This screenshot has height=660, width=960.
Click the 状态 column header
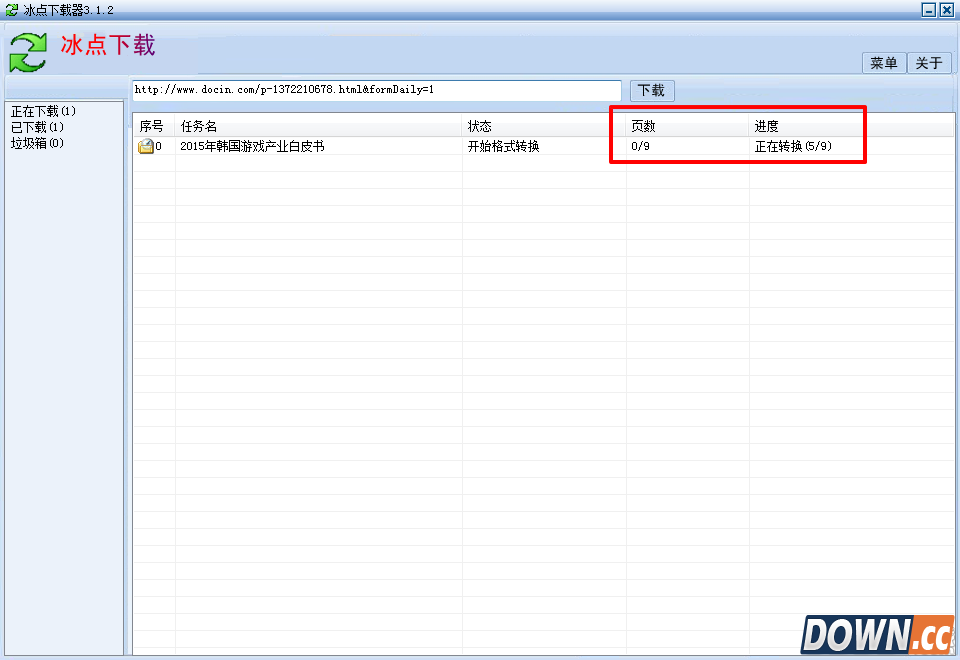tap(480, 126)
